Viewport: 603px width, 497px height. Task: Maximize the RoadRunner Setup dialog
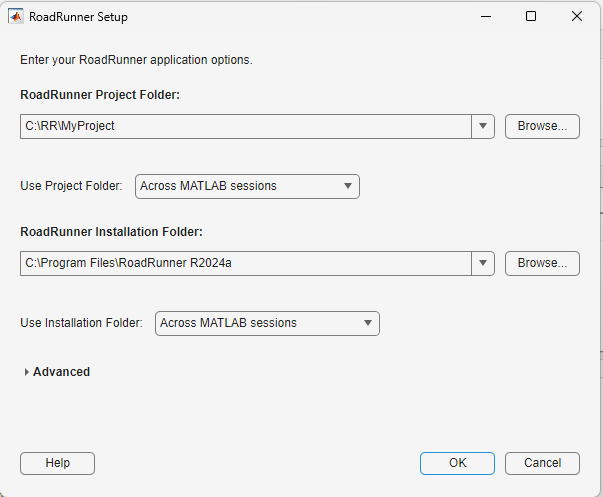pyautogui.click(x=531, y=17)
